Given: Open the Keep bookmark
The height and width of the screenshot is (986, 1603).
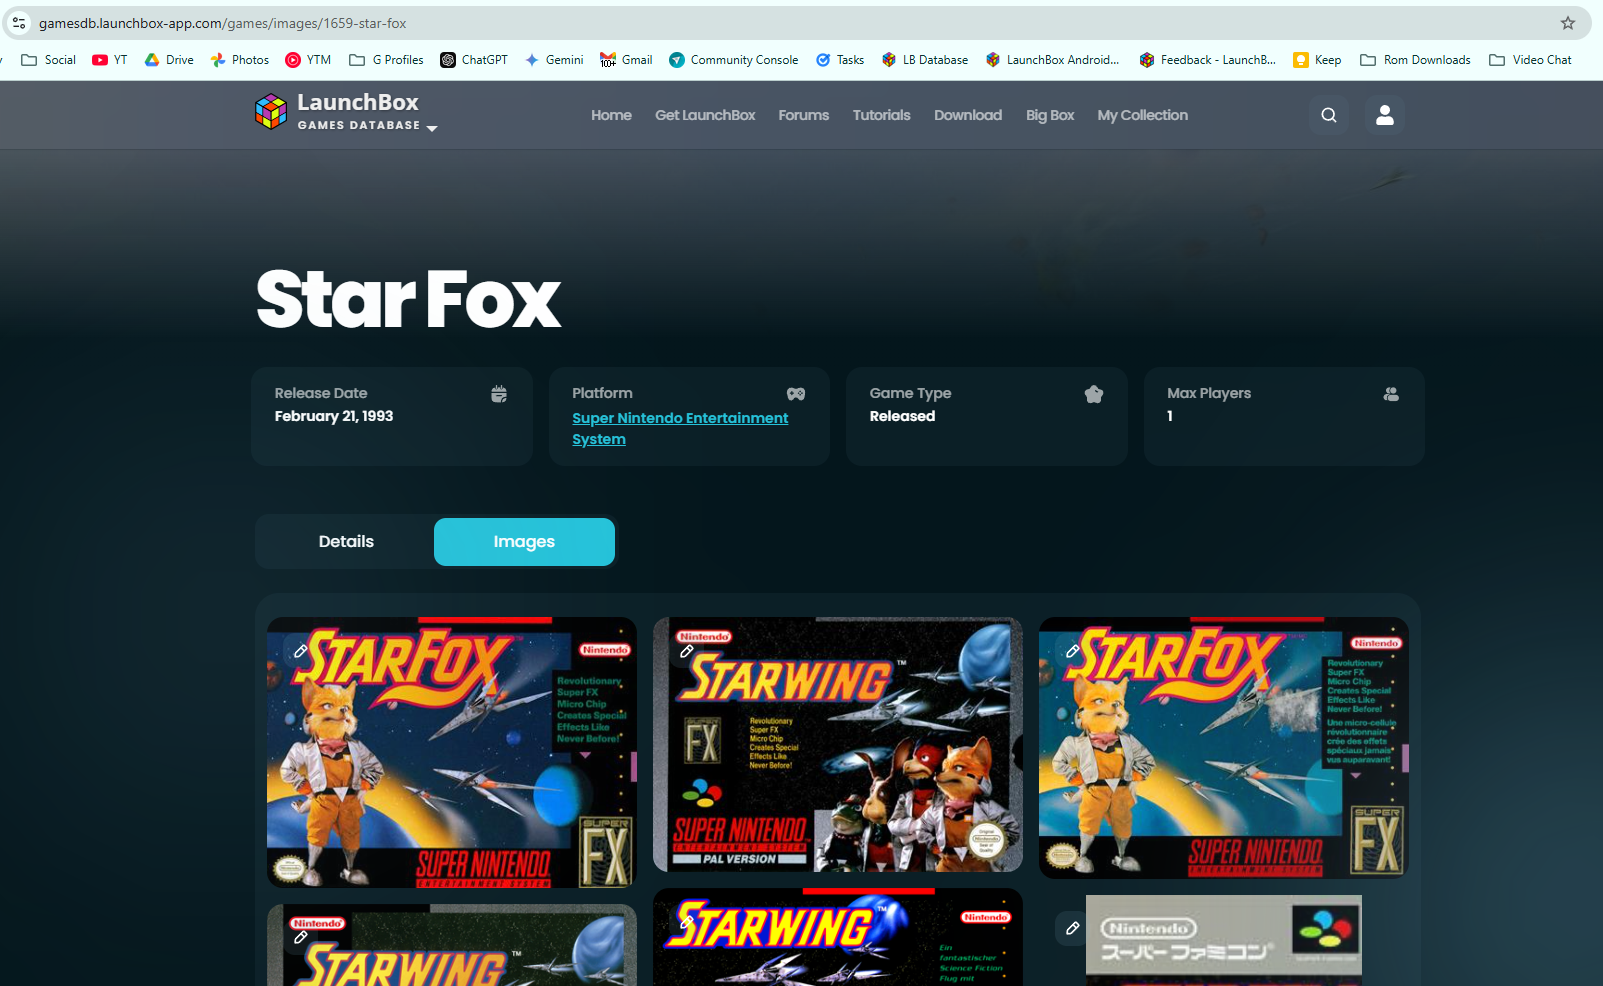Looking at the screenshot, I should (x=1317, y=60).
